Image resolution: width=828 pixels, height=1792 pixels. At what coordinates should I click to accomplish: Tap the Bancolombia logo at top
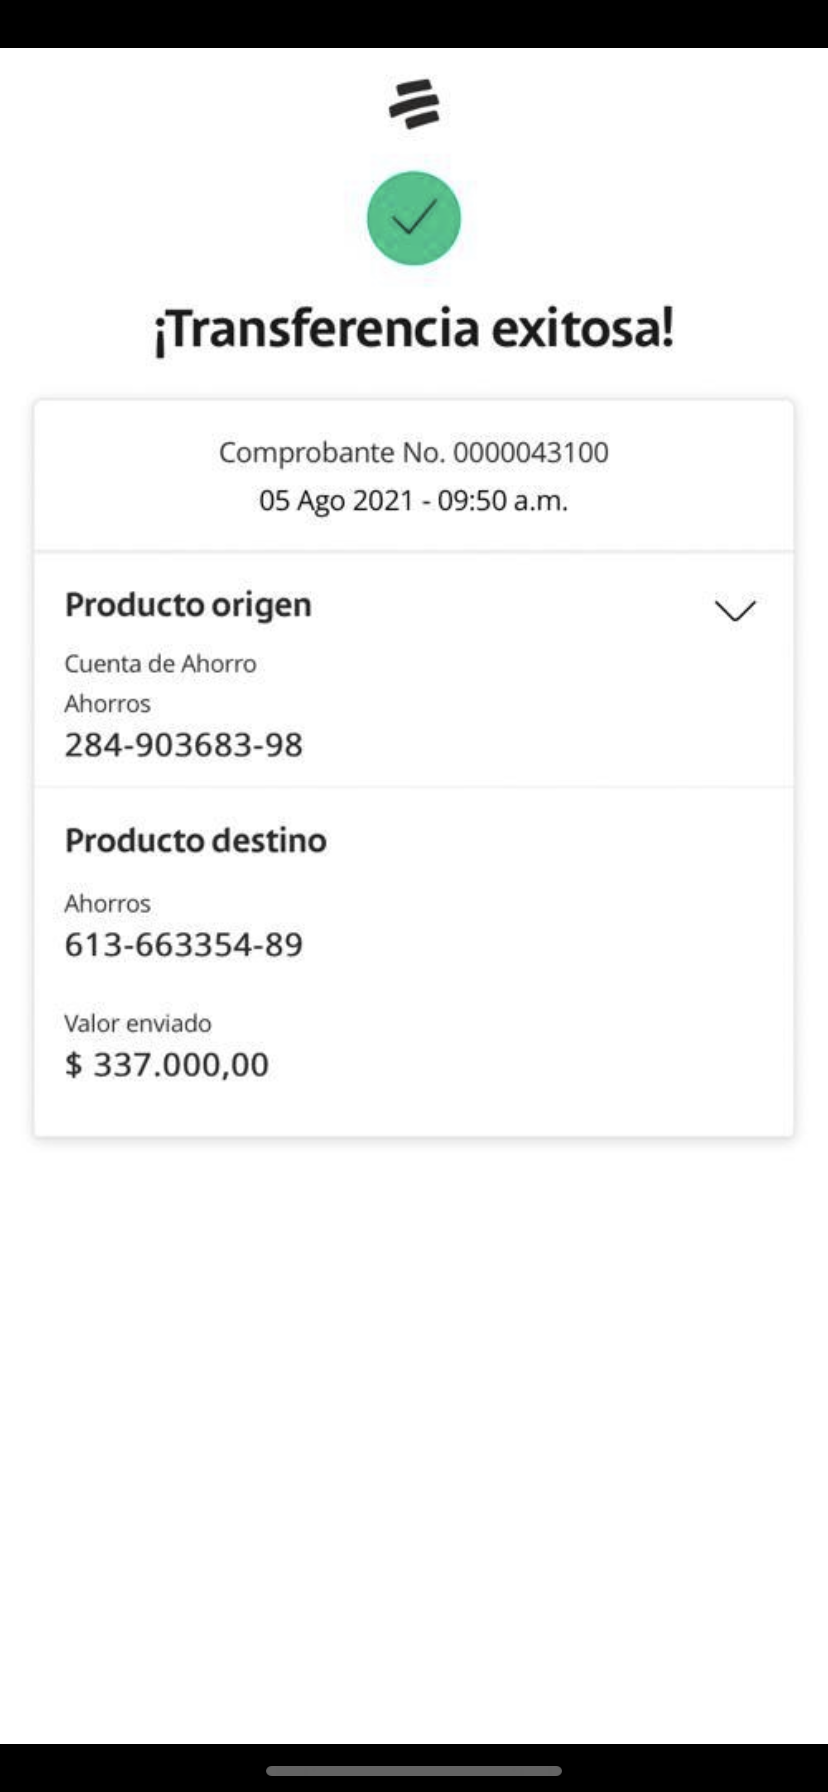[414, 104]
